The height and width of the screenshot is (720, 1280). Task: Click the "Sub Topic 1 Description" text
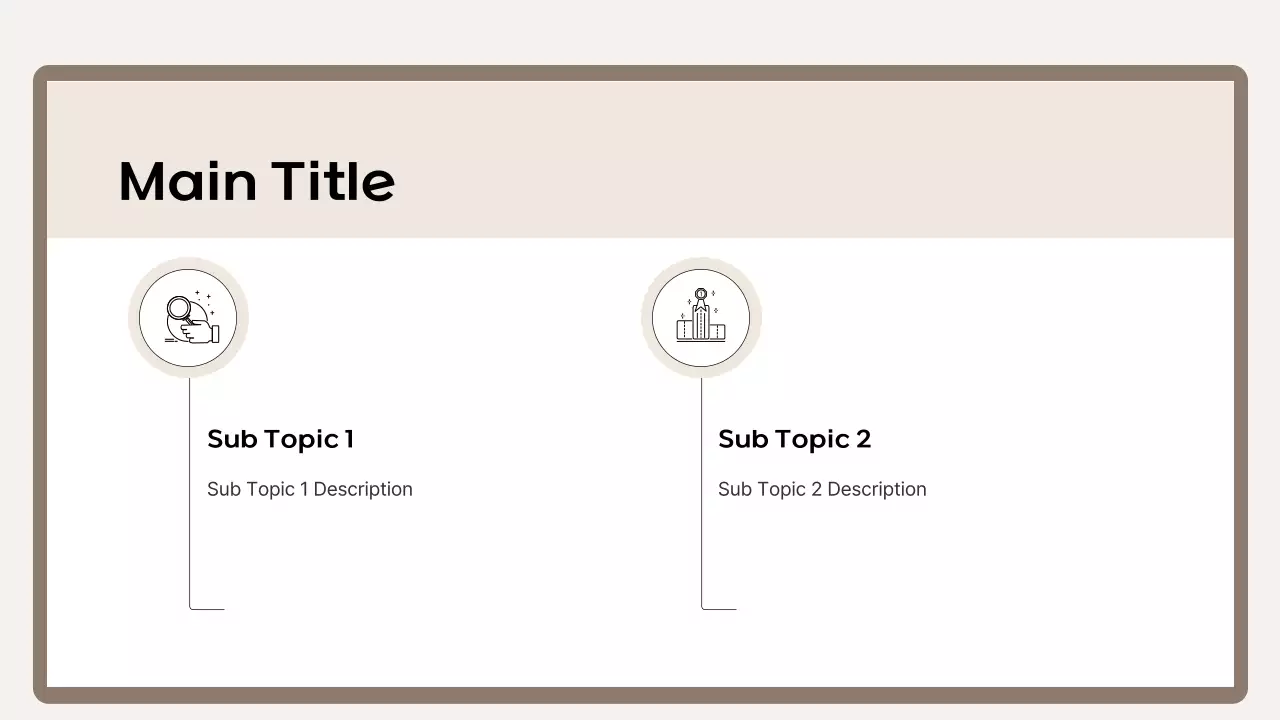click(309, 489)
